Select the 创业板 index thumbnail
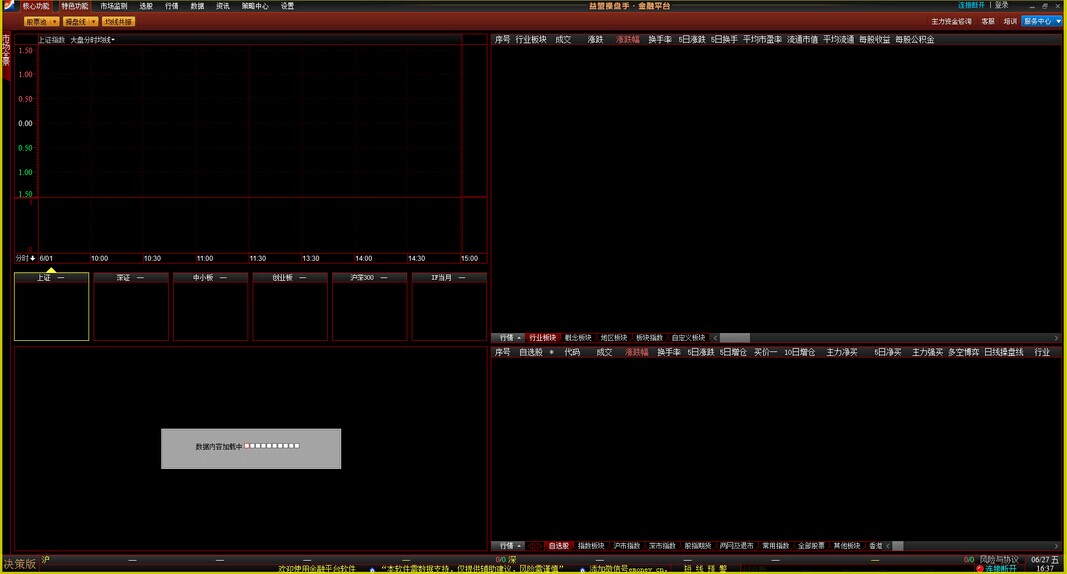Viewport: 1067px width, 574px height. (x=290, y=278)
